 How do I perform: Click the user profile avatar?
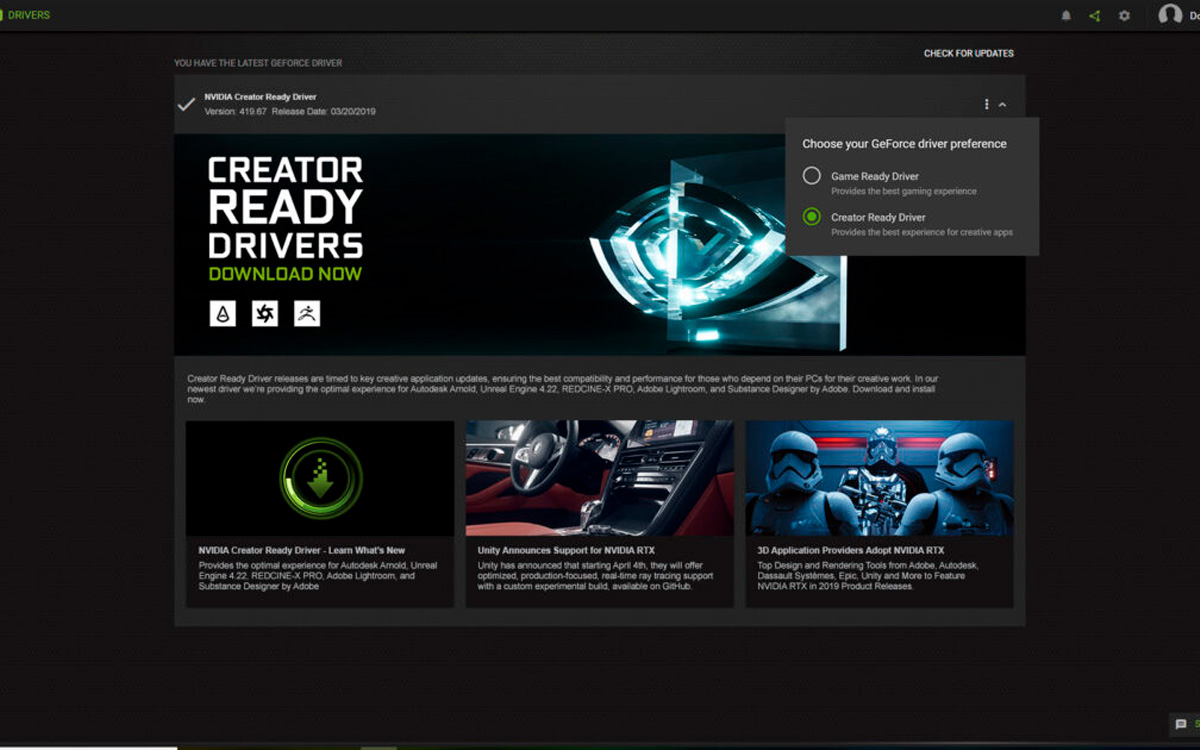pos(1169,15)
